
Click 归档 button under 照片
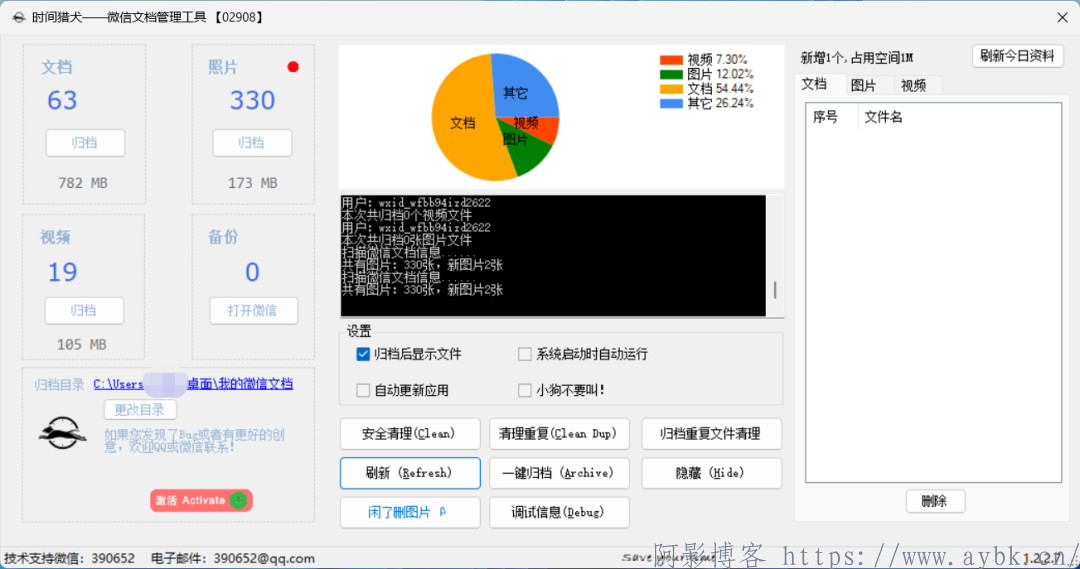[x=251, y=143]
